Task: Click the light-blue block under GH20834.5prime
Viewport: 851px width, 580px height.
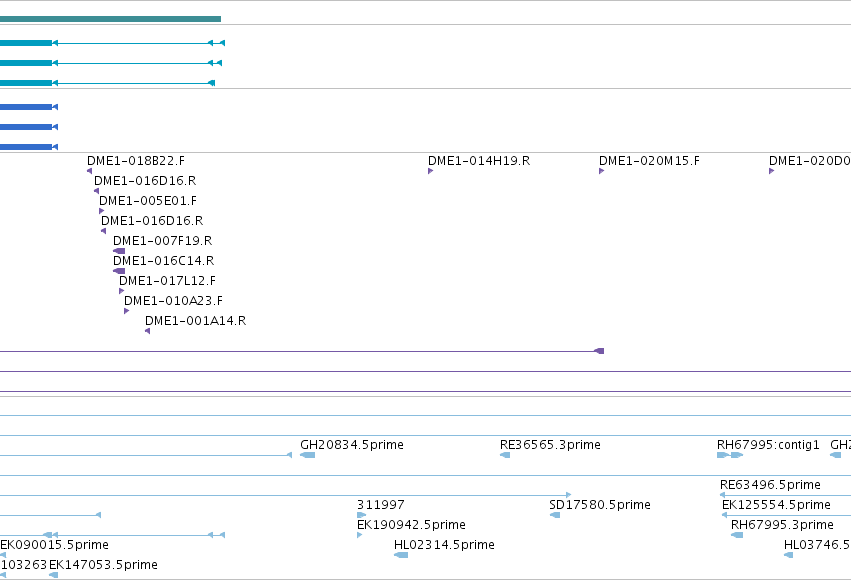Action: pos(307,455)
